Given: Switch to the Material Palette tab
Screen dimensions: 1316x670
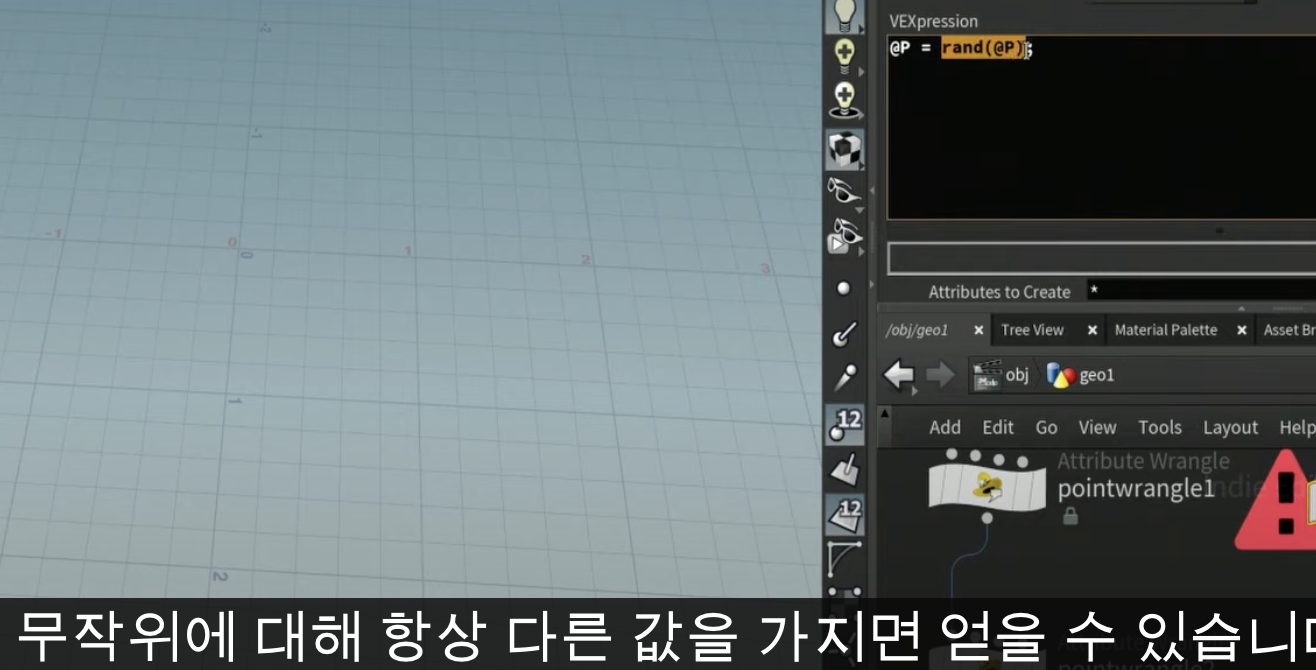Looking at the screenshot, I should tap(1165, 330).
